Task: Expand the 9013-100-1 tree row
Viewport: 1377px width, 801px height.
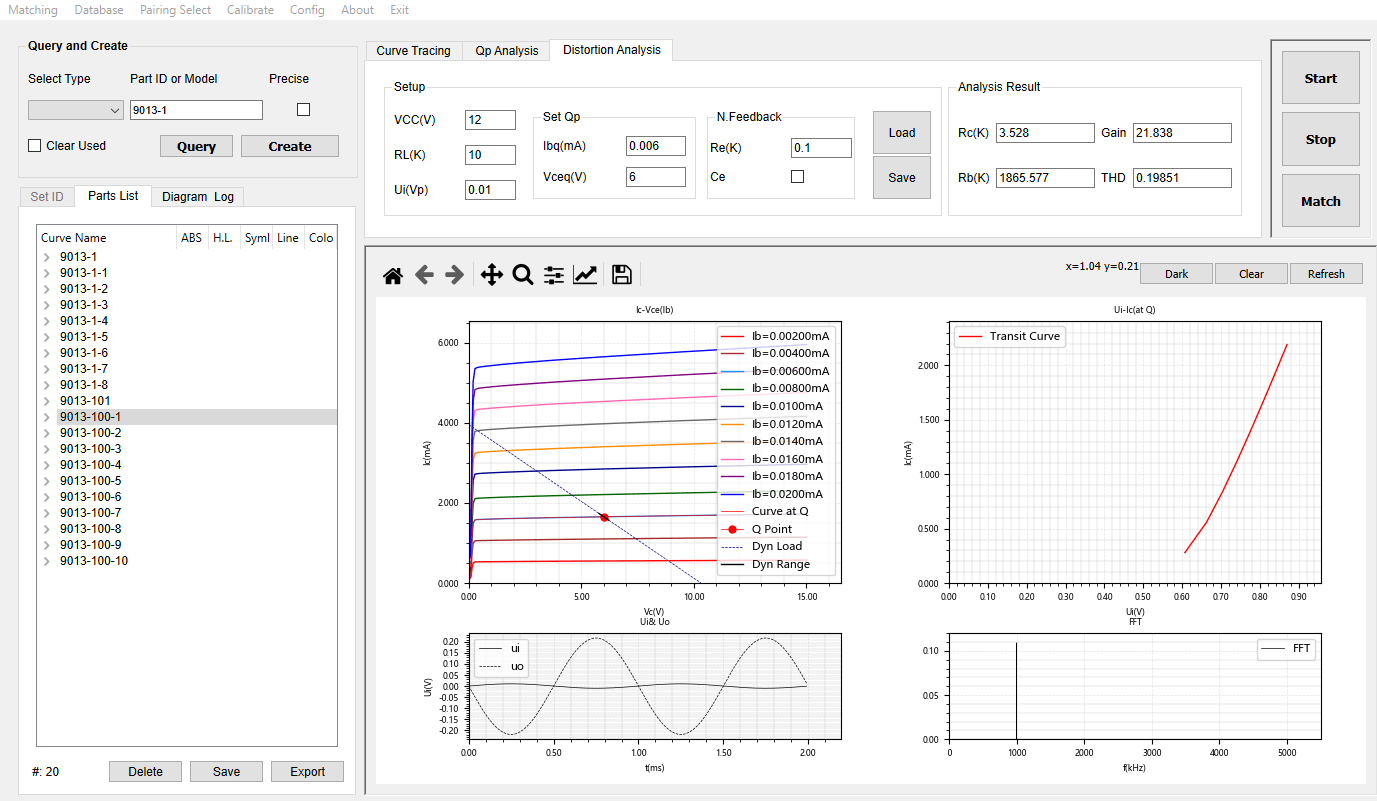Action: [x=46, y=417]
